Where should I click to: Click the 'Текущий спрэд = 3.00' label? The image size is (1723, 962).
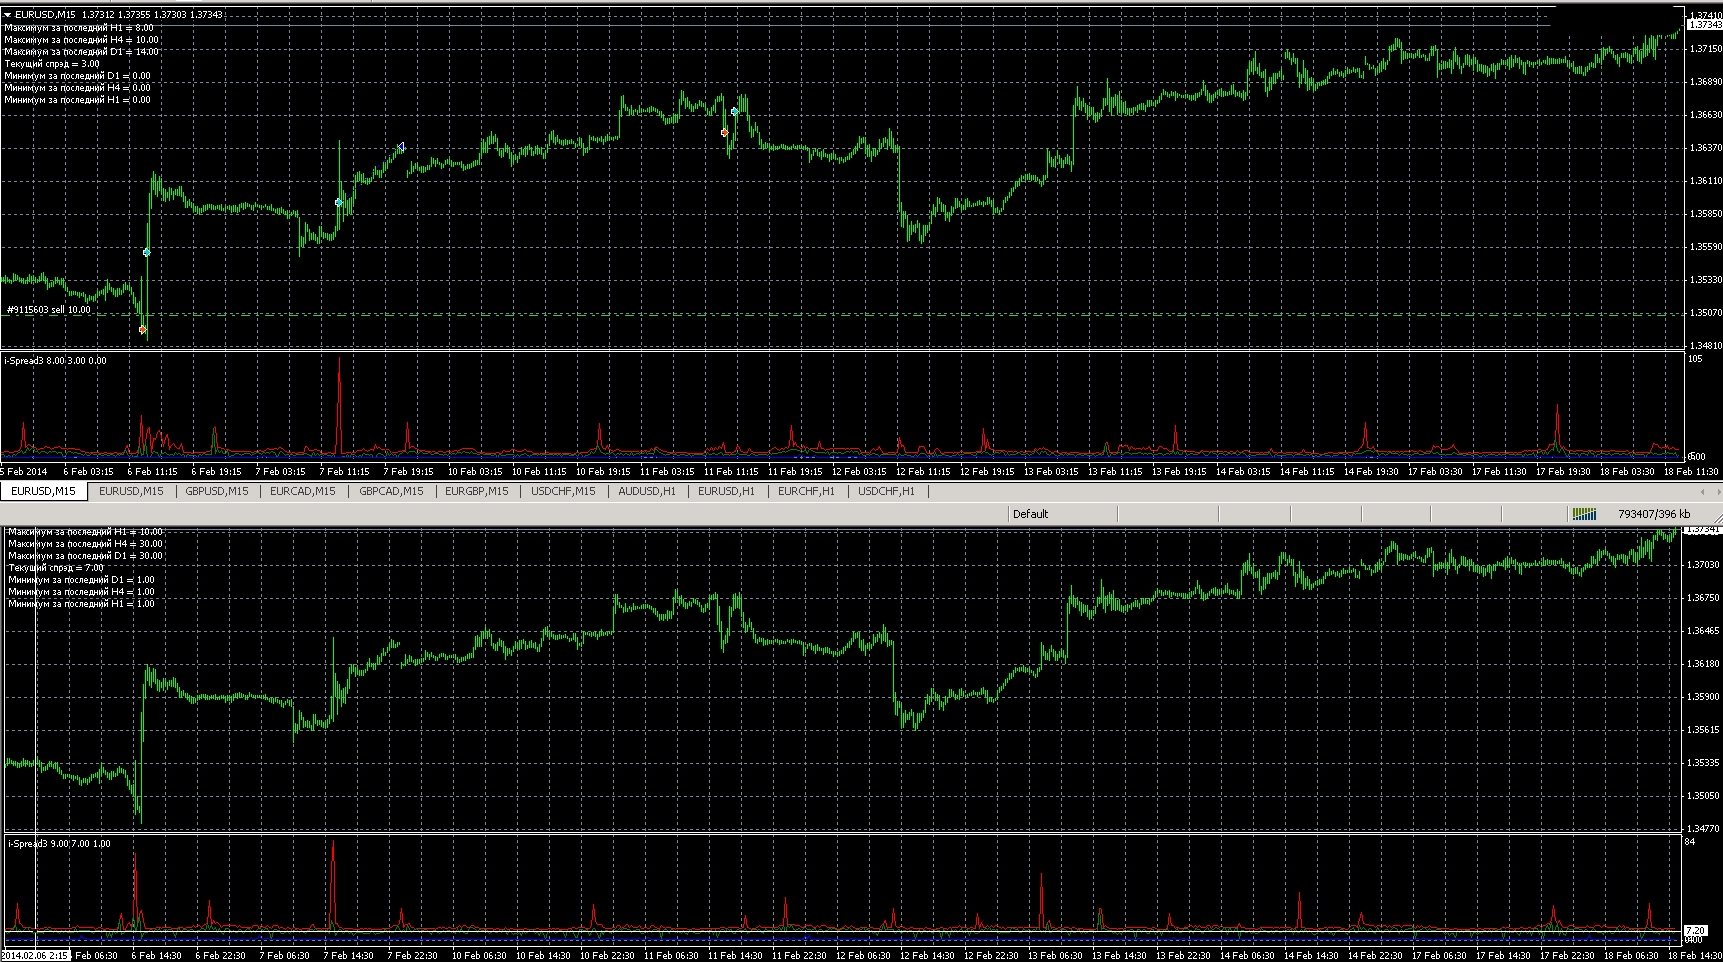(52, 64)
